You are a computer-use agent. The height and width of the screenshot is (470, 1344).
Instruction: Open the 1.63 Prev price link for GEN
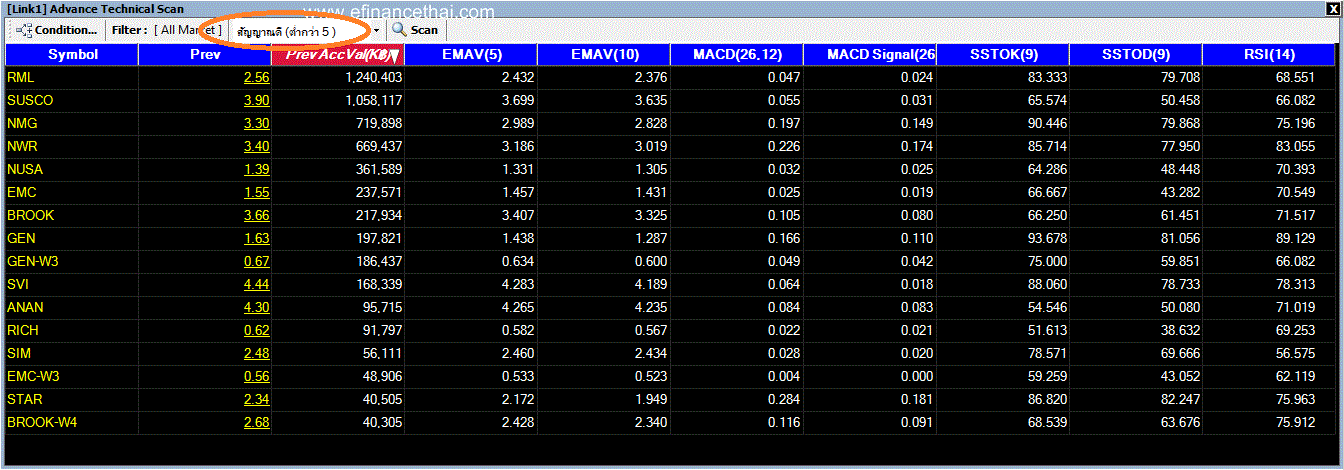pos(256,238)
